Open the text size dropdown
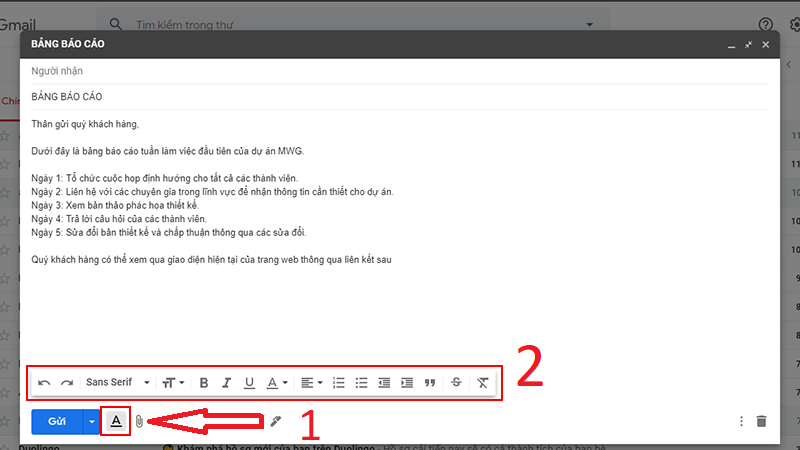Viewport: 800px width, 450px height. click(173, 383)
